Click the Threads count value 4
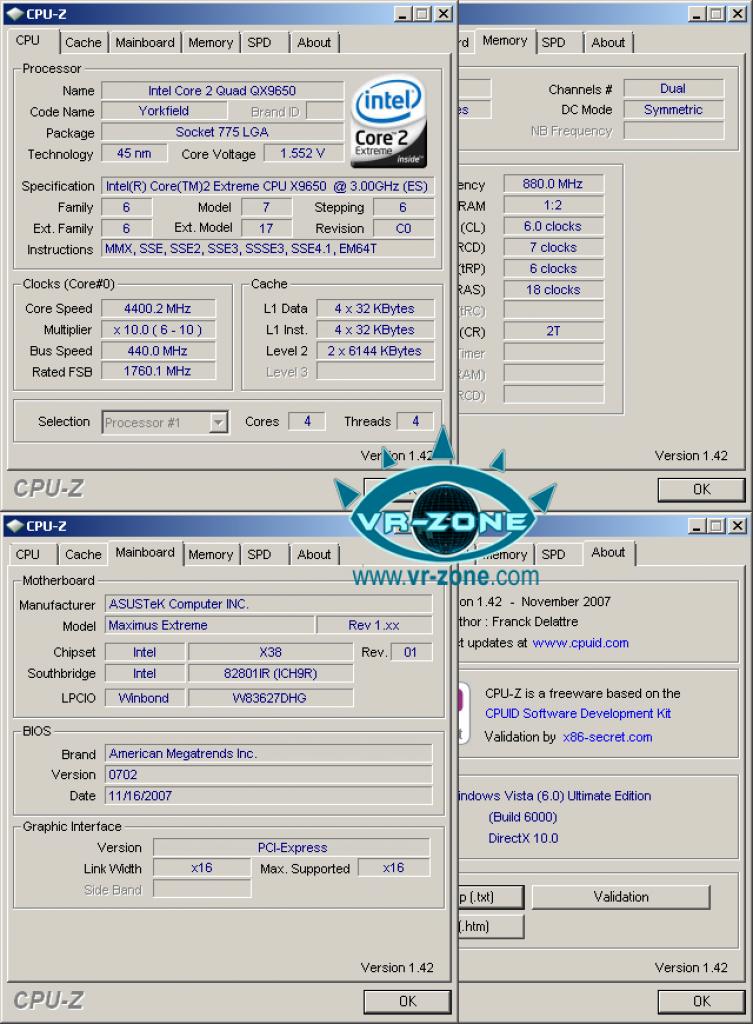Screen dimensions: 753x1024 415,421
